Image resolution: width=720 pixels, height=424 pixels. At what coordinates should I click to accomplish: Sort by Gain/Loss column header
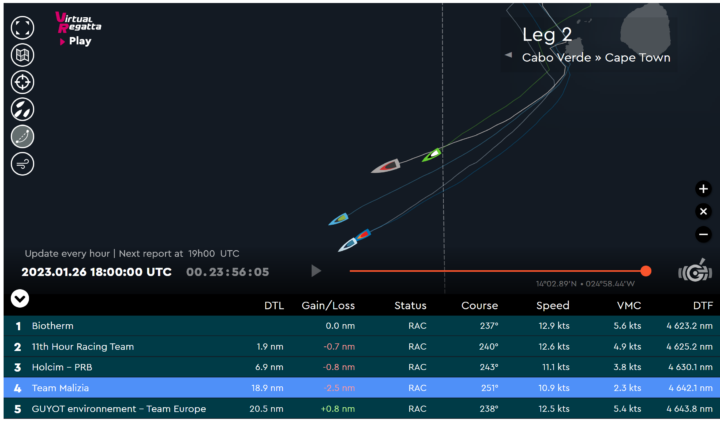(x=328, y=305)
